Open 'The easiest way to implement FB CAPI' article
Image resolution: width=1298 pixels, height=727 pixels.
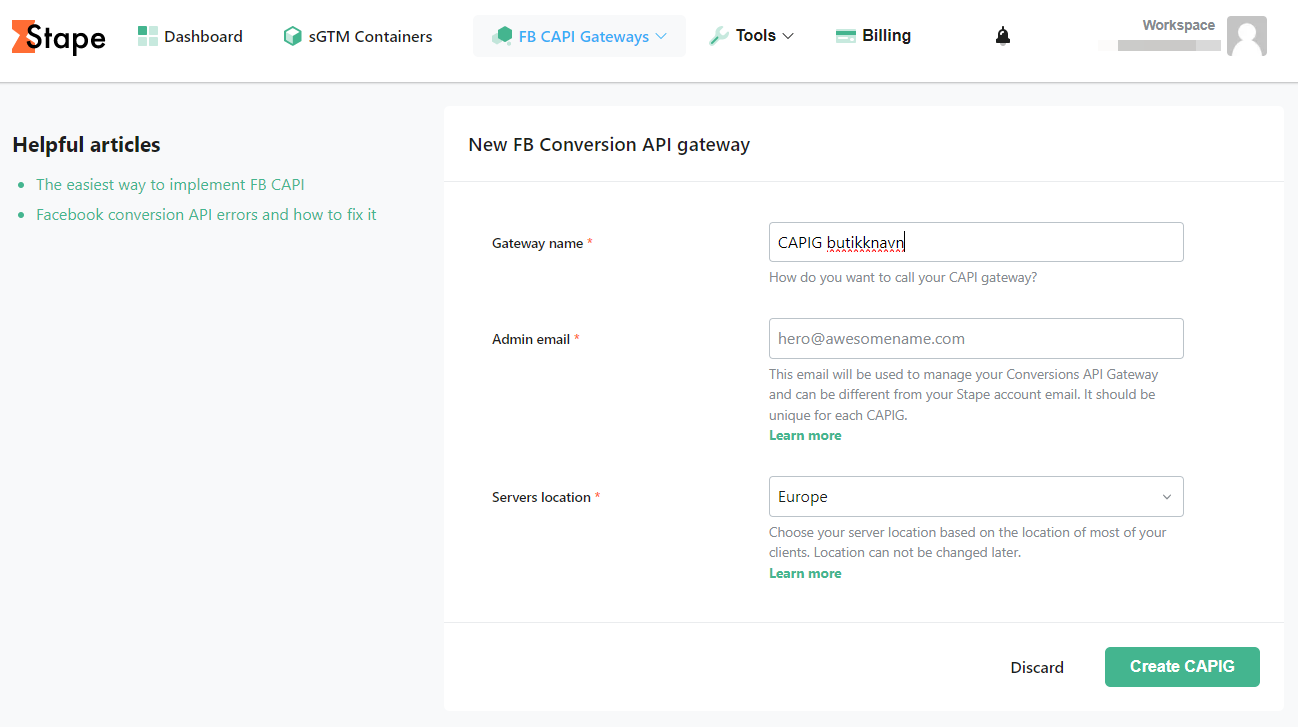pos(170,185)
